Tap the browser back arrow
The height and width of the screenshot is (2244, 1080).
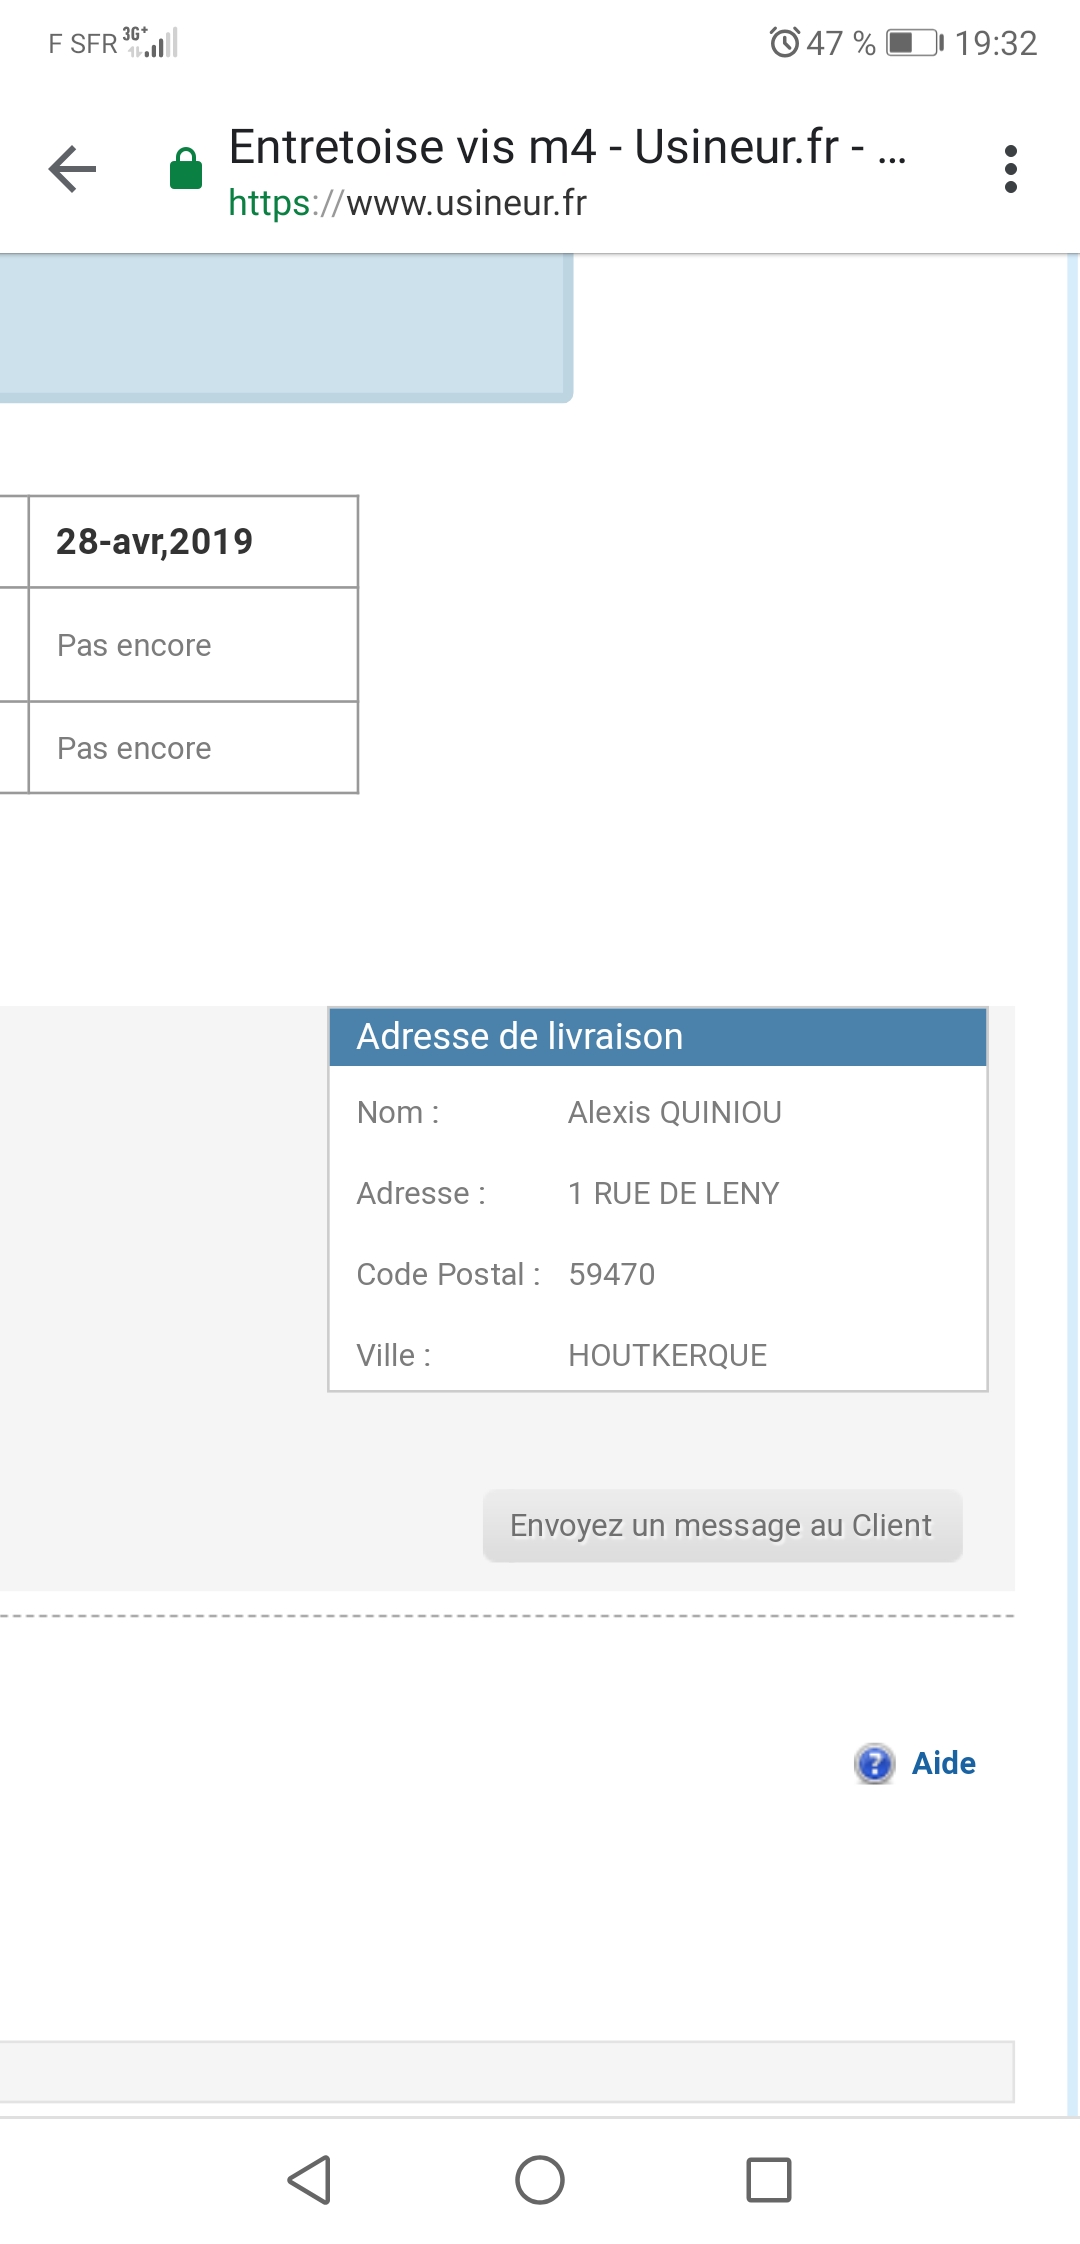point(73,169)
